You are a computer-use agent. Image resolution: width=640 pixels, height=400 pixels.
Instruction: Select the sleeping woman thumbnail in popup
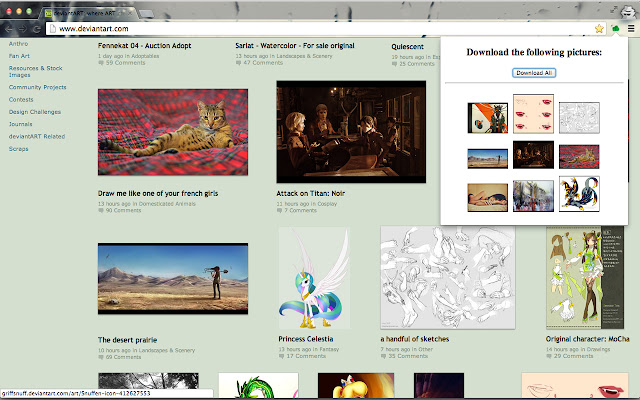coord(488,198)
